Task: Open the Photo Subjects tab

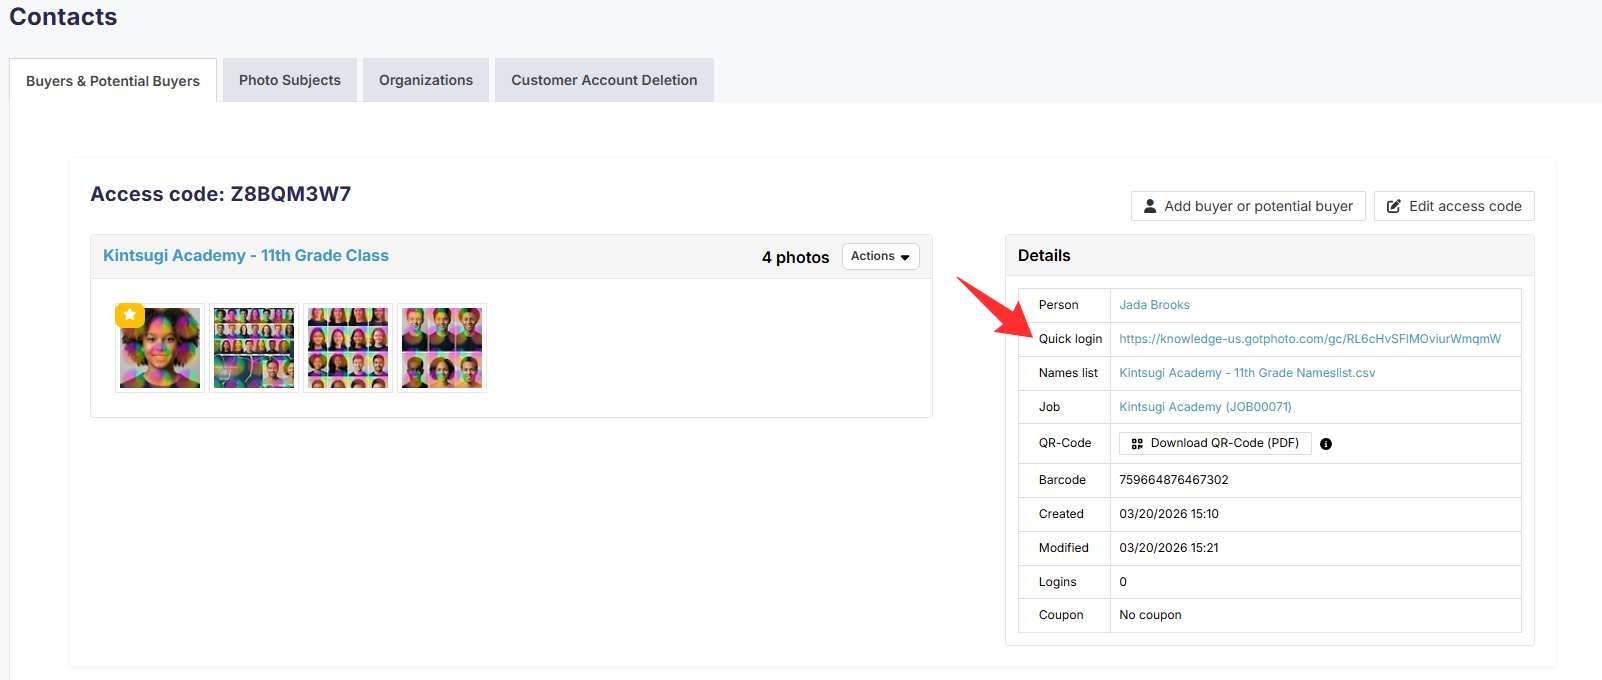Action: (x=290, y=80)
